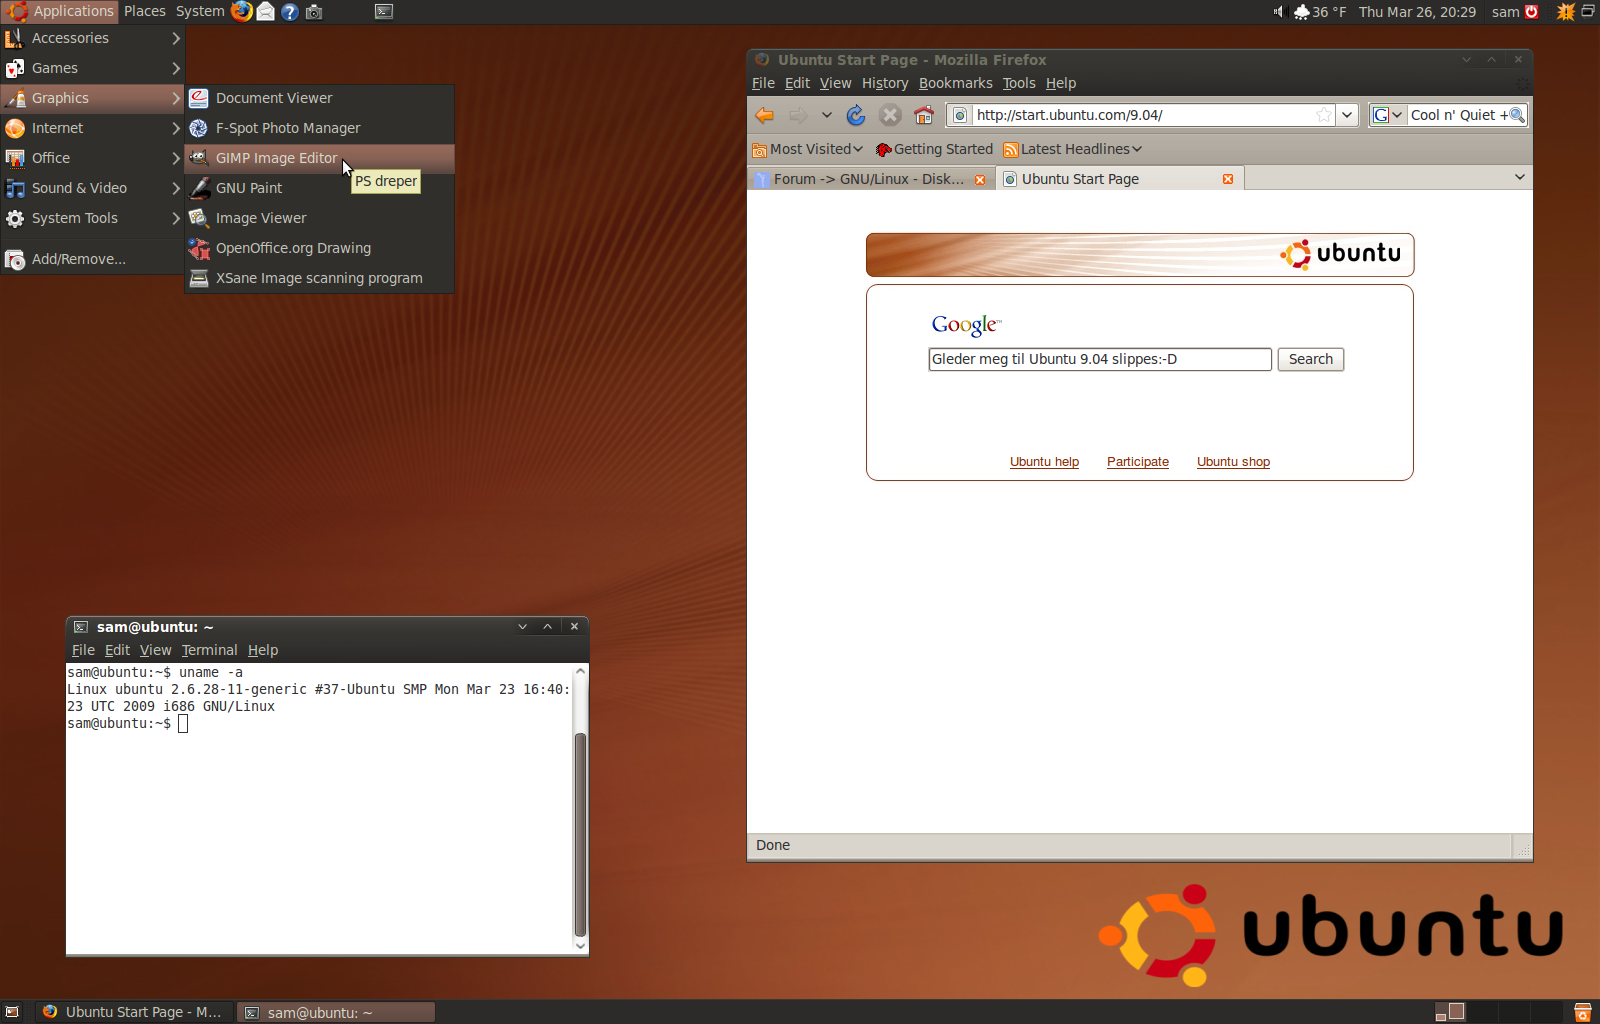Reload the page in Firefox
The width and height of the screenshot is (1600, 1024).
(856, 115)
